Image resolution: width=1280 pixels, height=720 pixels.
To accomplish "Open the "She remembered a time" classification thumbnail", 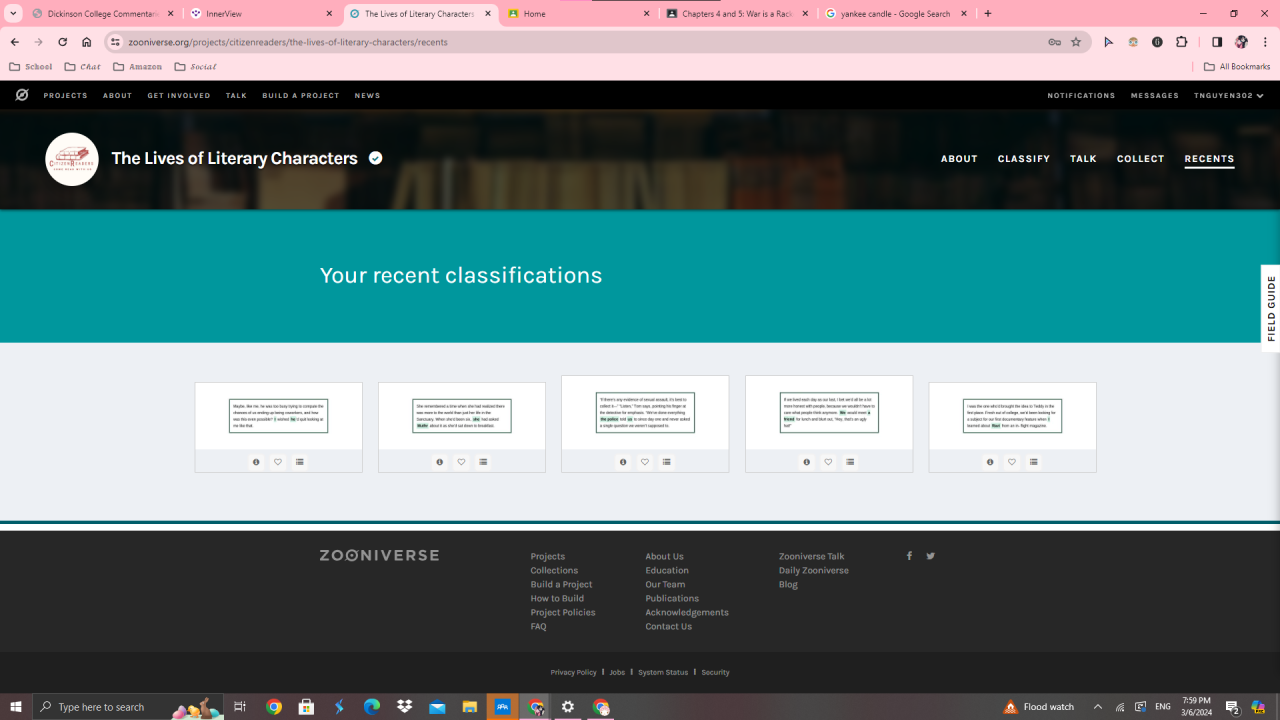I will [462, 416].
